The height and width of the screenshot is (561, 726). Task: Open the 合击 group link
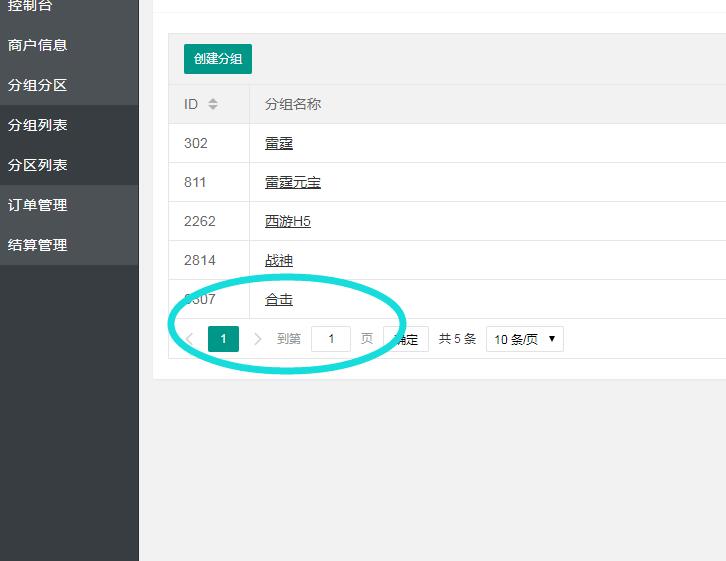coord(279,299)
